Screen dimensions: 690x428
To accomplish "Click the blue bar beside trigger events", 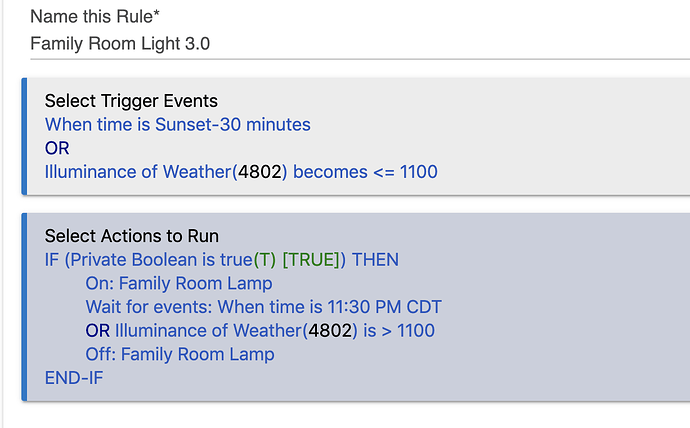I will point(24,136).
